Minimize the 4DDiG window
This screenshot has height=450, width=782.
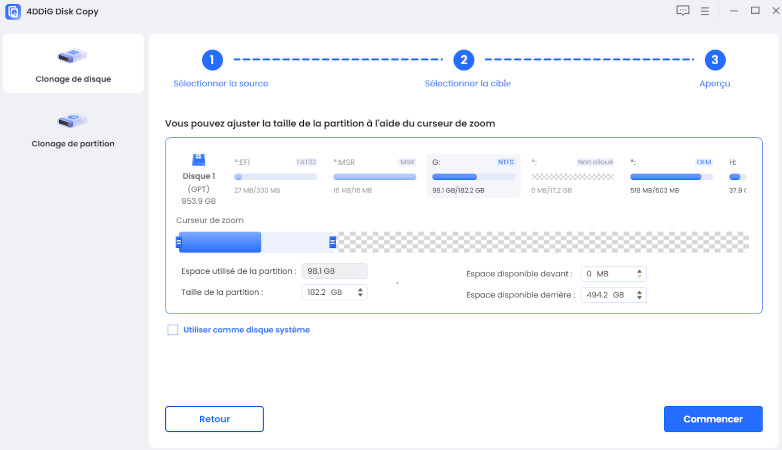(x=734, y=10)
